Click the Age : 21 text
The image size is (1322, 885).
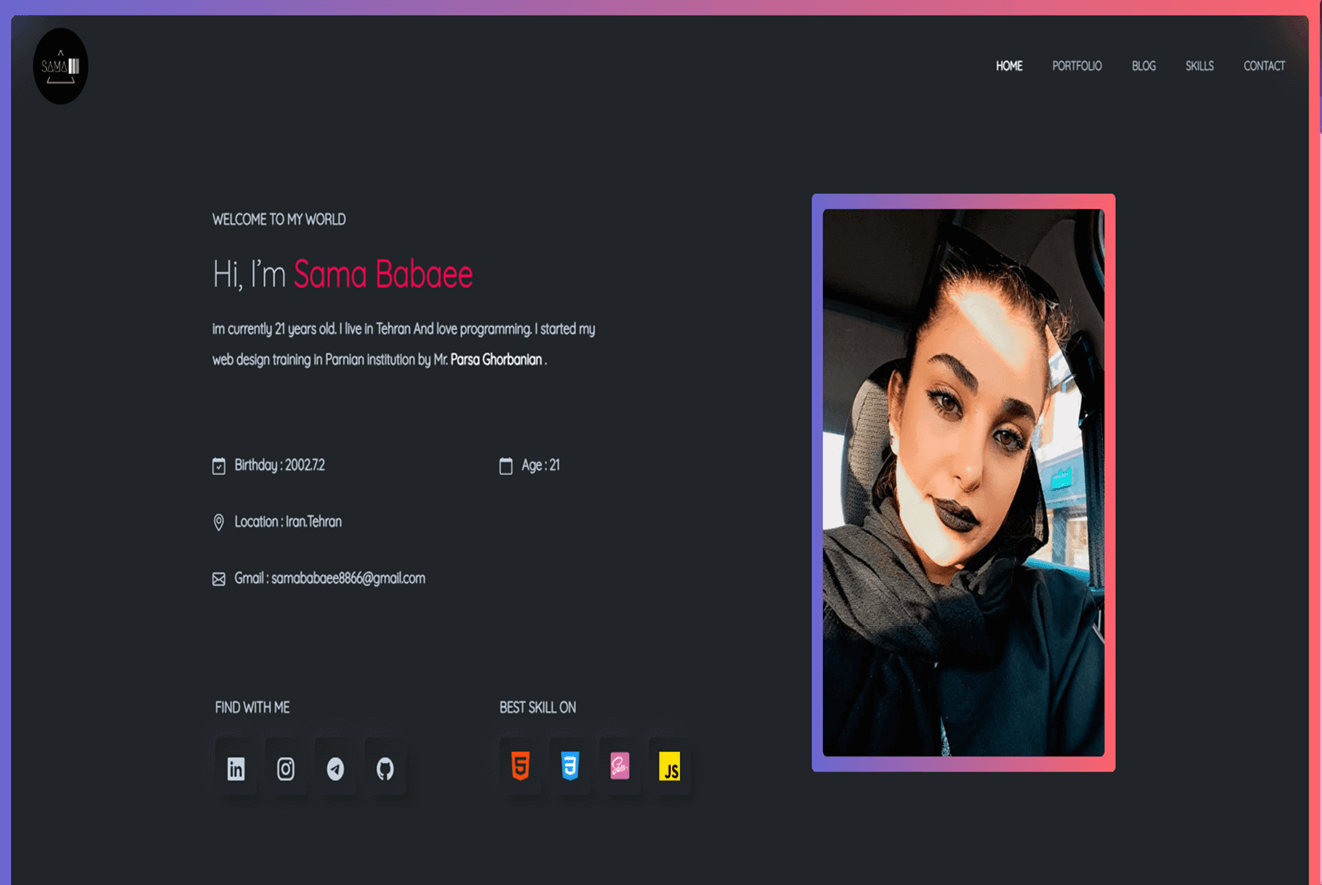coord(541,465)
